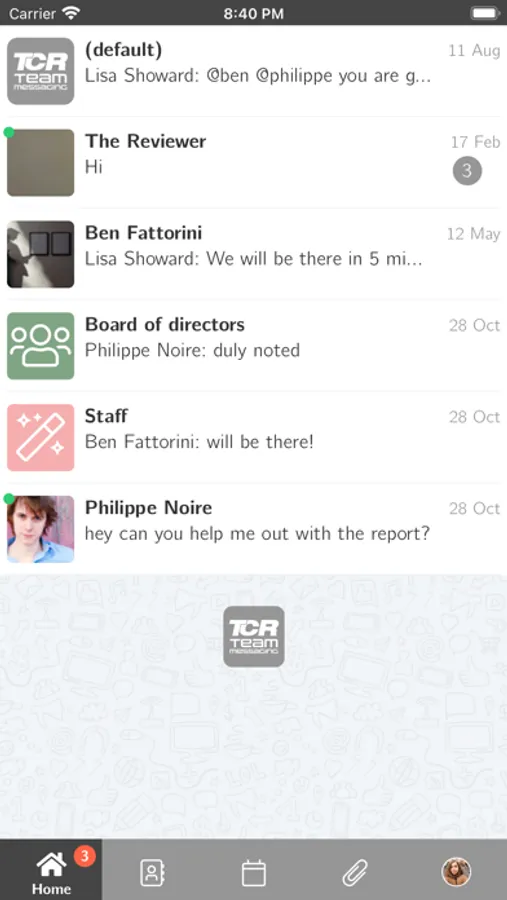Open The Reviewer conversation
Viewport: 507px width, 900px height.
(x=253, y=162)
